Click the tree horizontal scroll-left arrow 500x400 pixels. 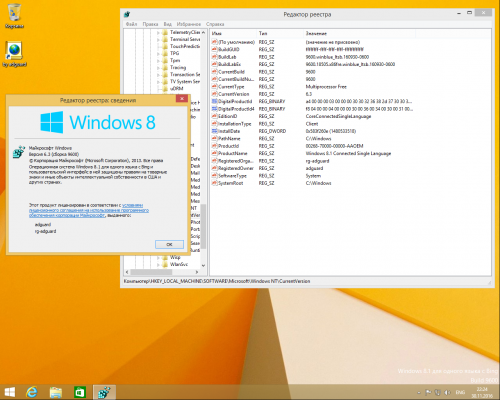click(127, 272)
